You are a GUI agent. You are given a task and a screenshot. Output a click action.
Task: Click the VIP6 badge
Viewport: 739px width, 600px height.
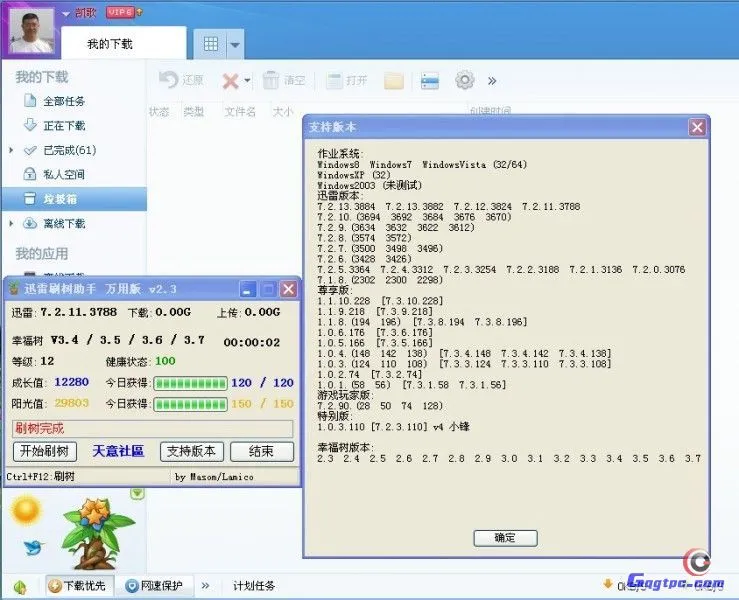(121, 12)
